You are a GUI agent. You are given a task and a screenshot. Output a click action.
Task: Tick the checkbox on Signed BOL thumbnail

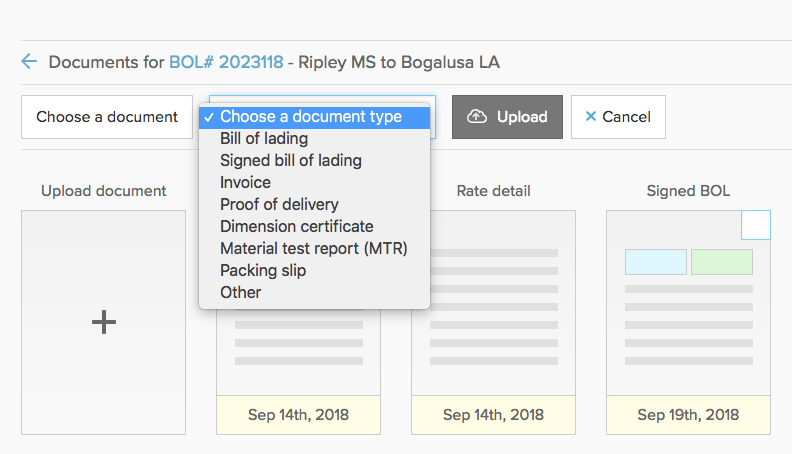756,225
